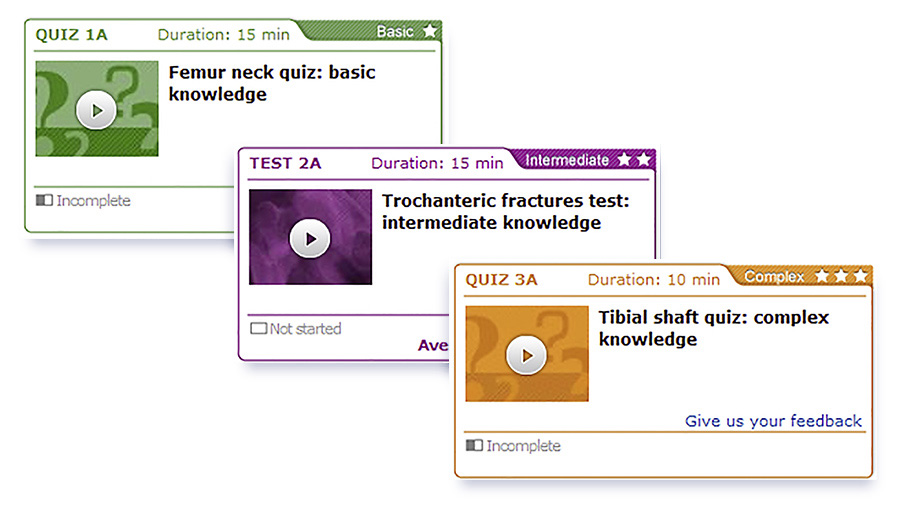This screenshot has width=900, height=506.
Task: Click the Not started status icon on Test 2A
Action: (x=258, y=328)
